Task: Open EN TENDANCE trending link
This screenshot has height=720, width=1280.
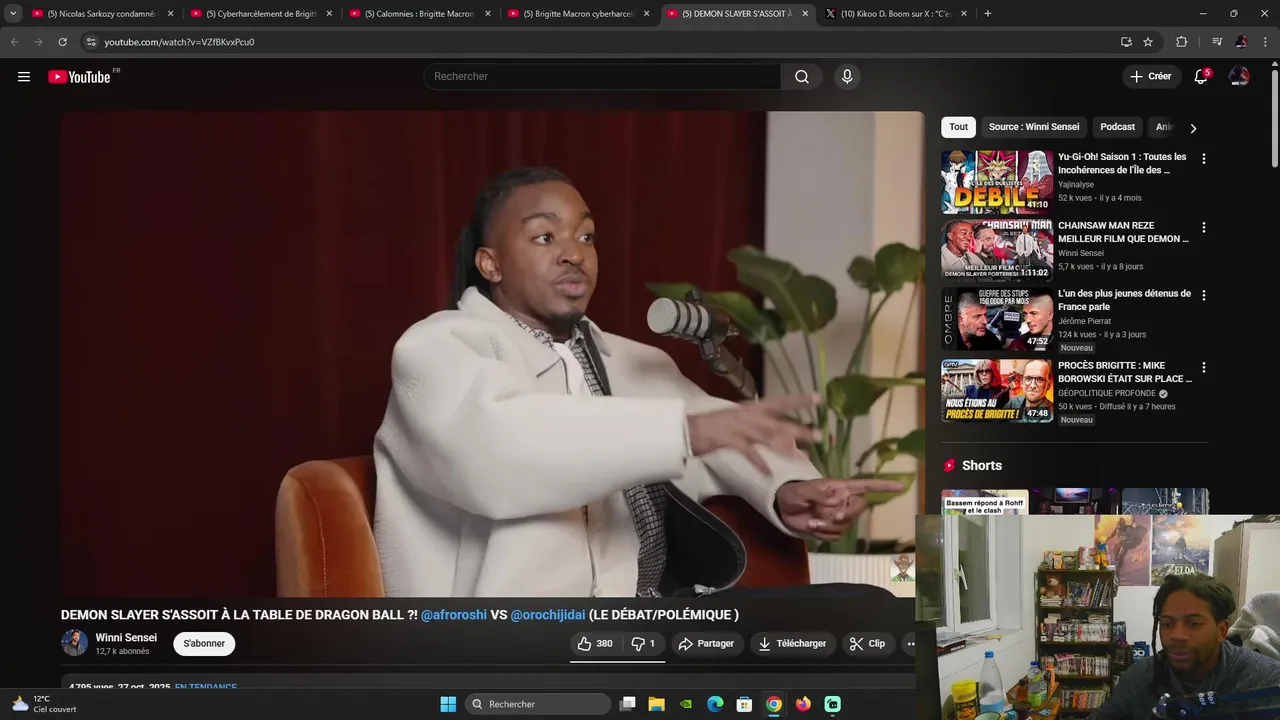Action: pos(206,687)
